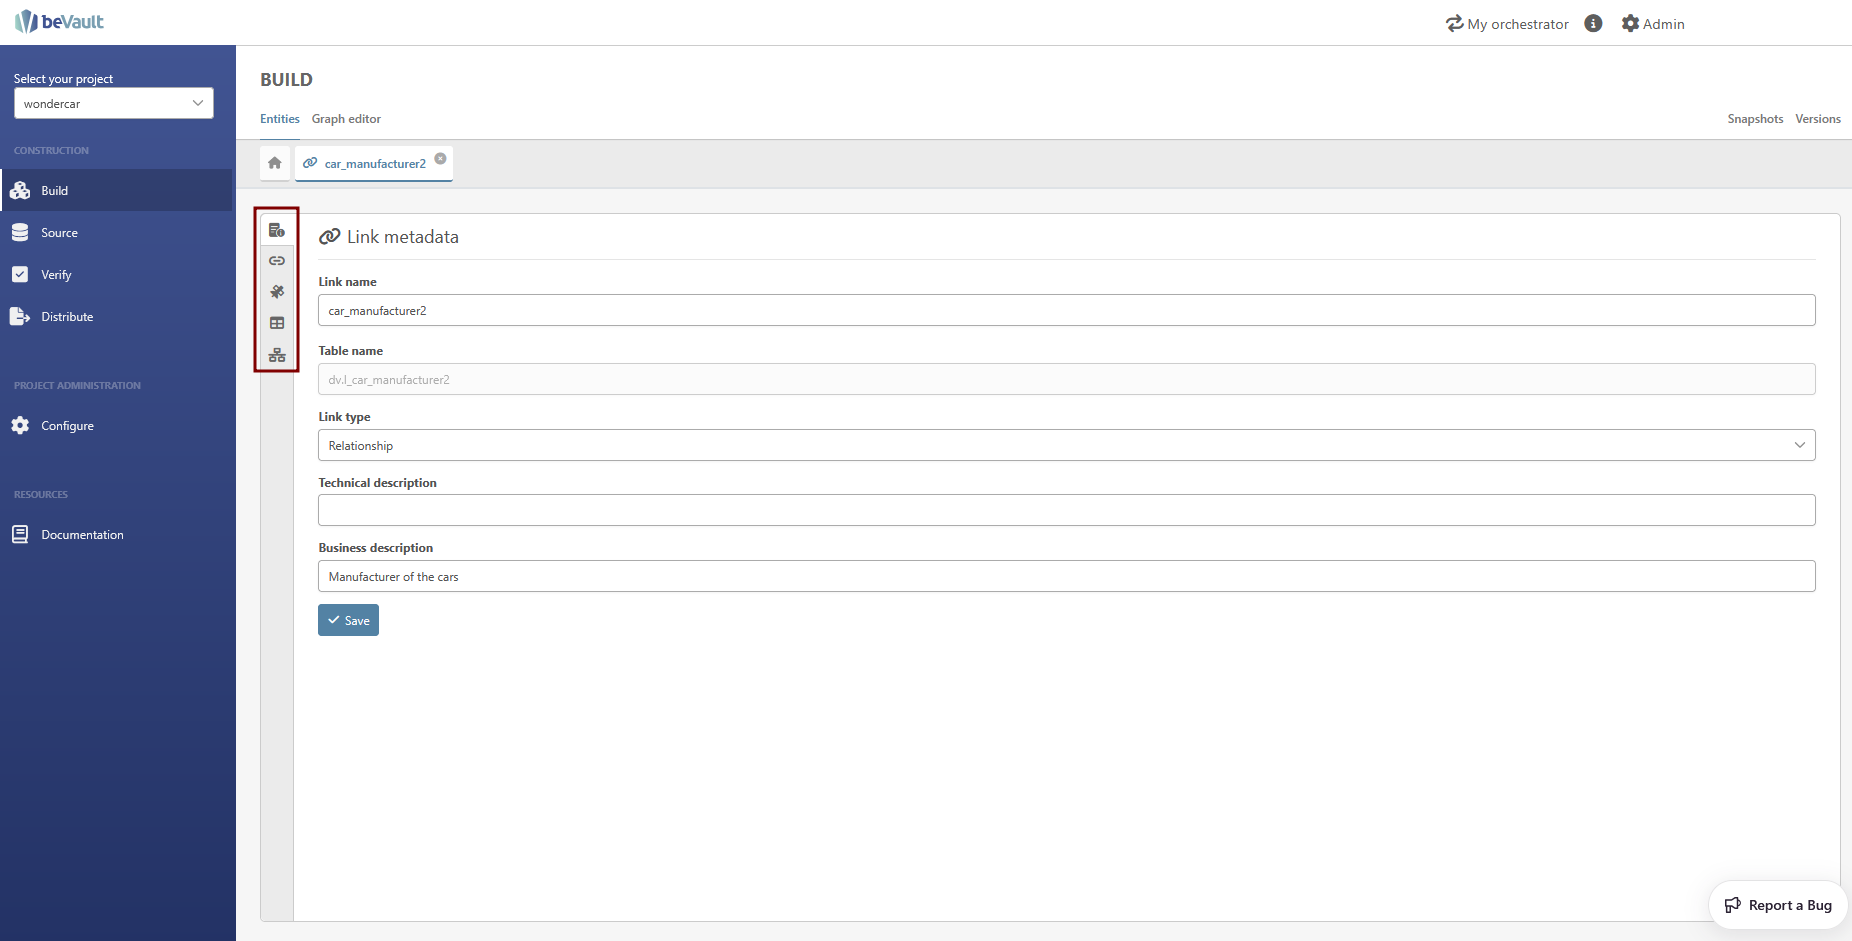Image resolution: width=1852 pixels, height=941 pixels.
Task: Navigate to Source in the sidebar
Action: 59,233
